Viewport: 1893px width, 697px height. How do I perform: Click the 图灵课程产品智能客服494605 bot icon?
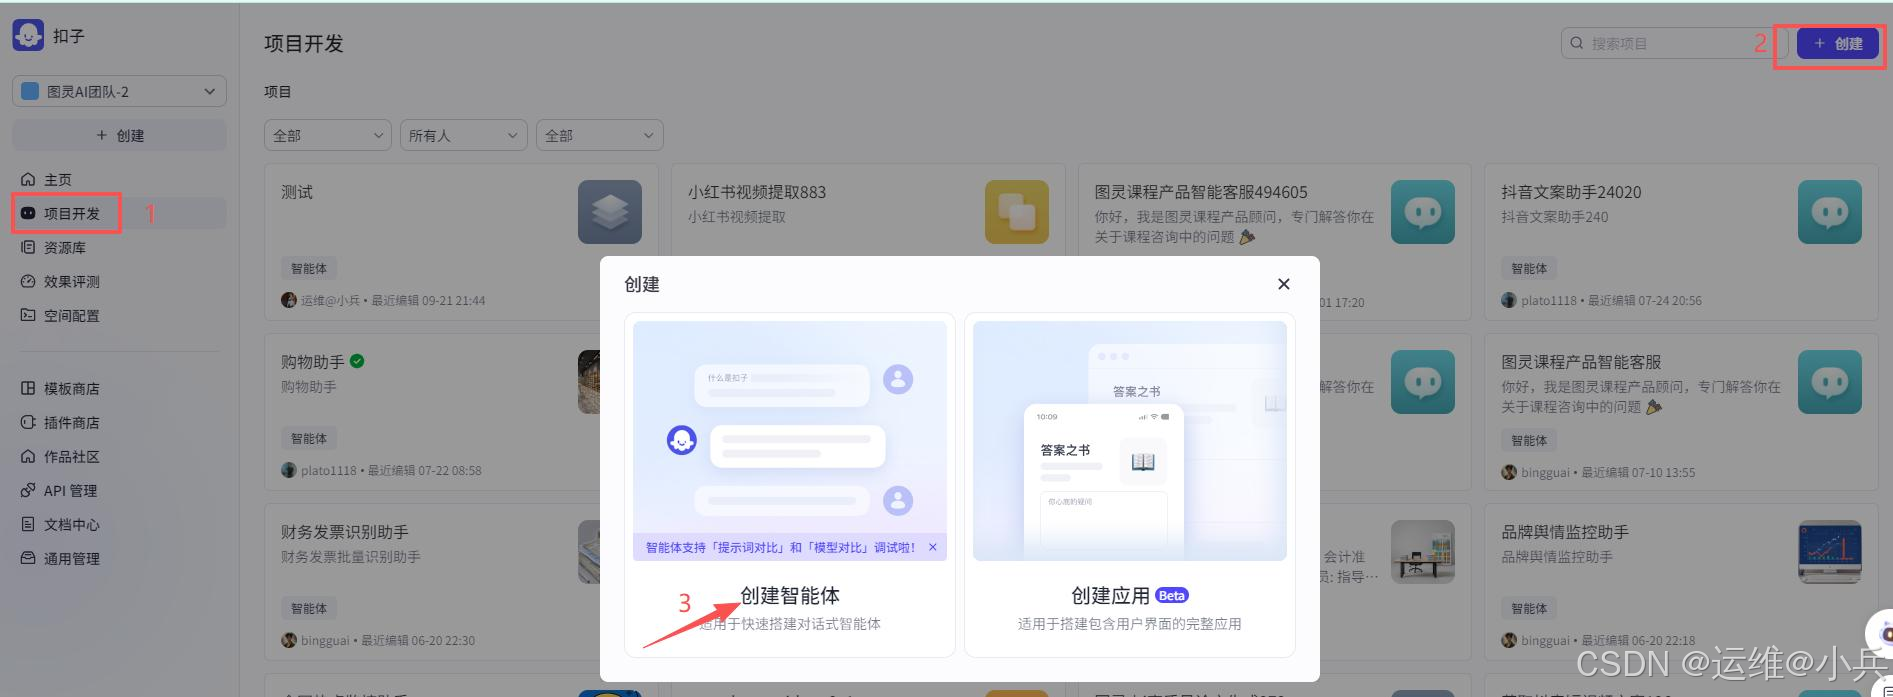point(1423,212)
